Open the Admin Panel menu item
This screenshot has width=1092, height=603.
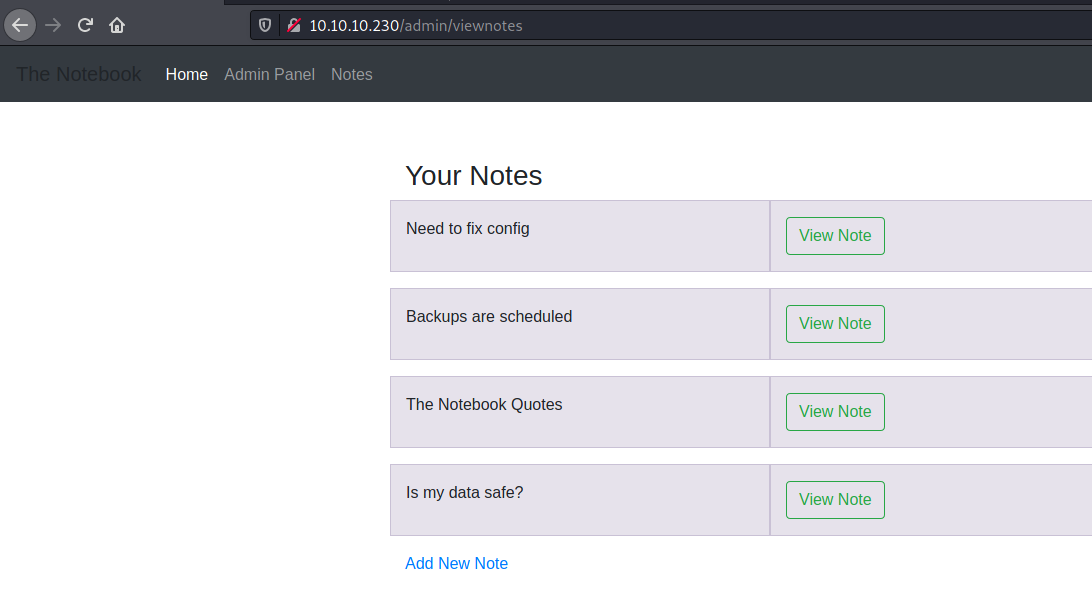coord(270,75)
